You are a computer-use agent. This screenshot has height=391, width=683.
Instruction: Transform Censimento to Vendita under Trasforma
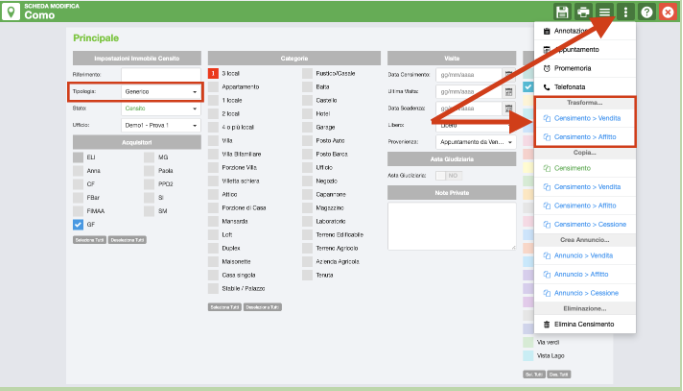pos(585,118)
